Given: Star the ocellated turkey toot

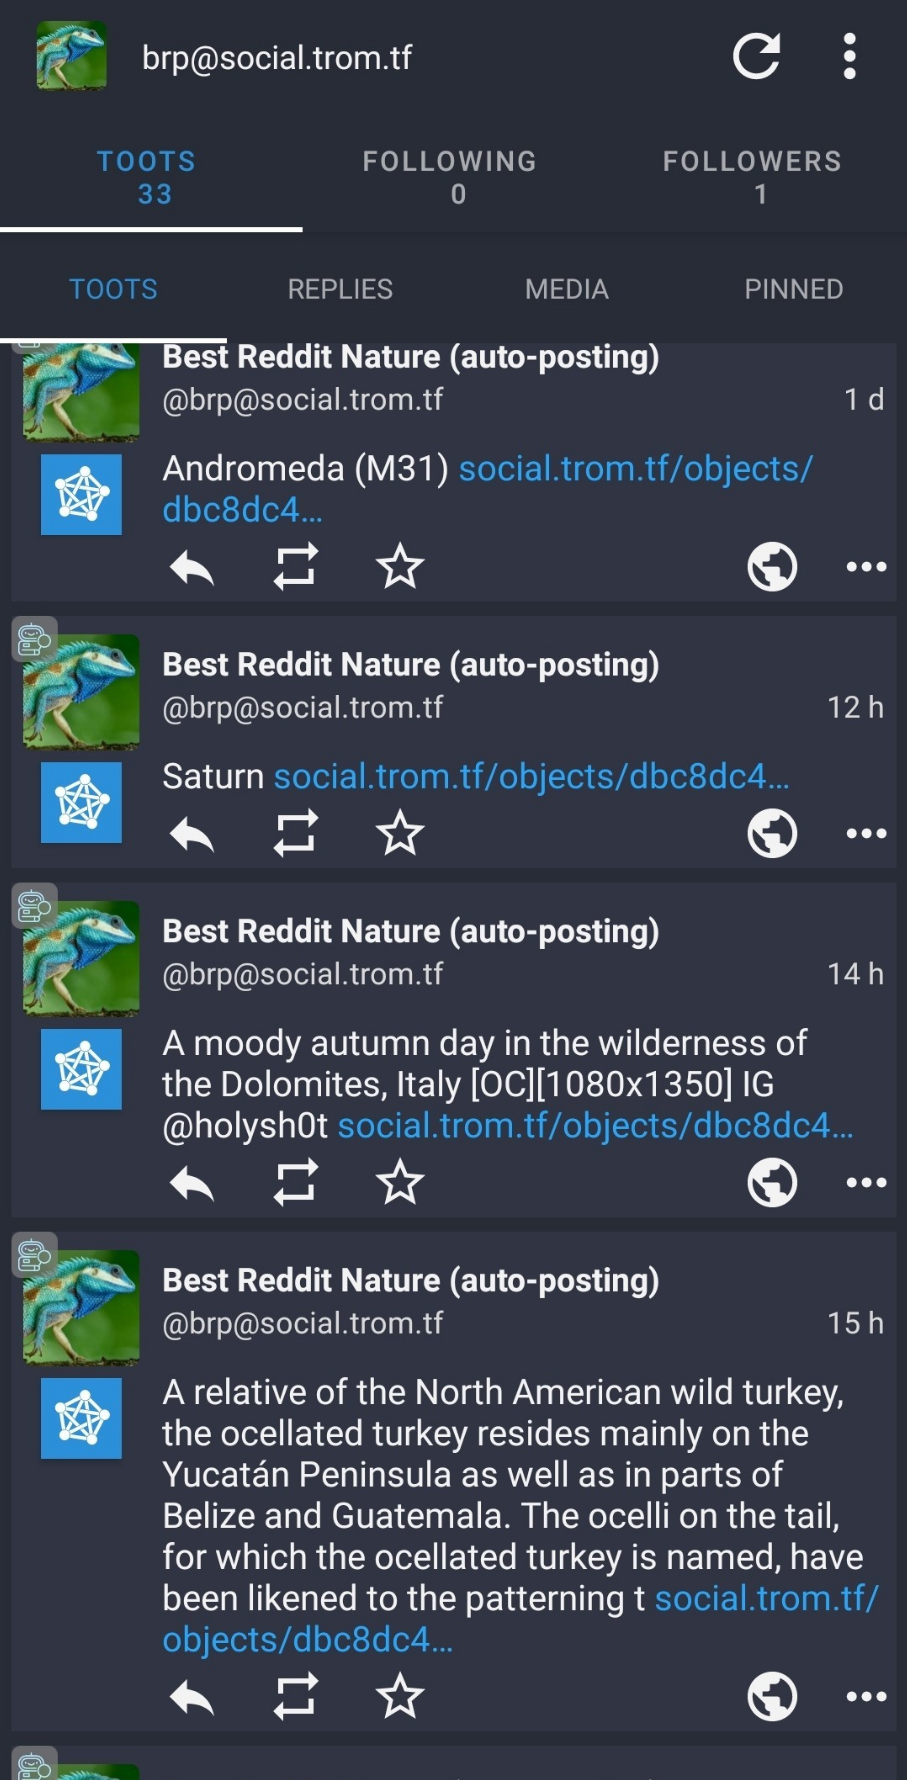Looking at the screenshot, I should point(400,1696).
